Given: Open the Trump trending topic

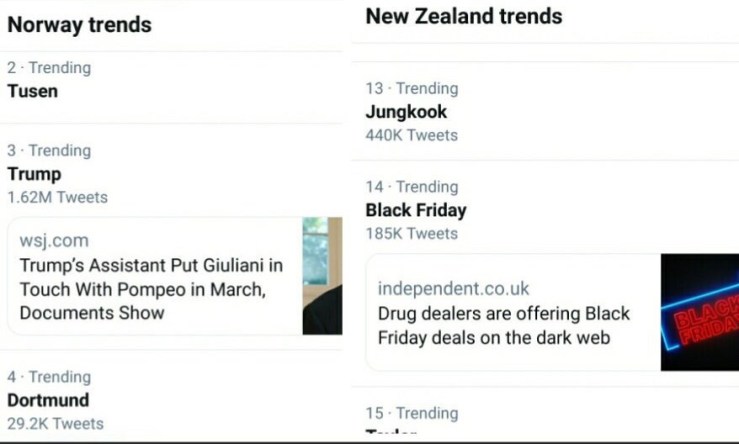Looking at the screenshot, I should pyautogui.click(x=34, y=174).
